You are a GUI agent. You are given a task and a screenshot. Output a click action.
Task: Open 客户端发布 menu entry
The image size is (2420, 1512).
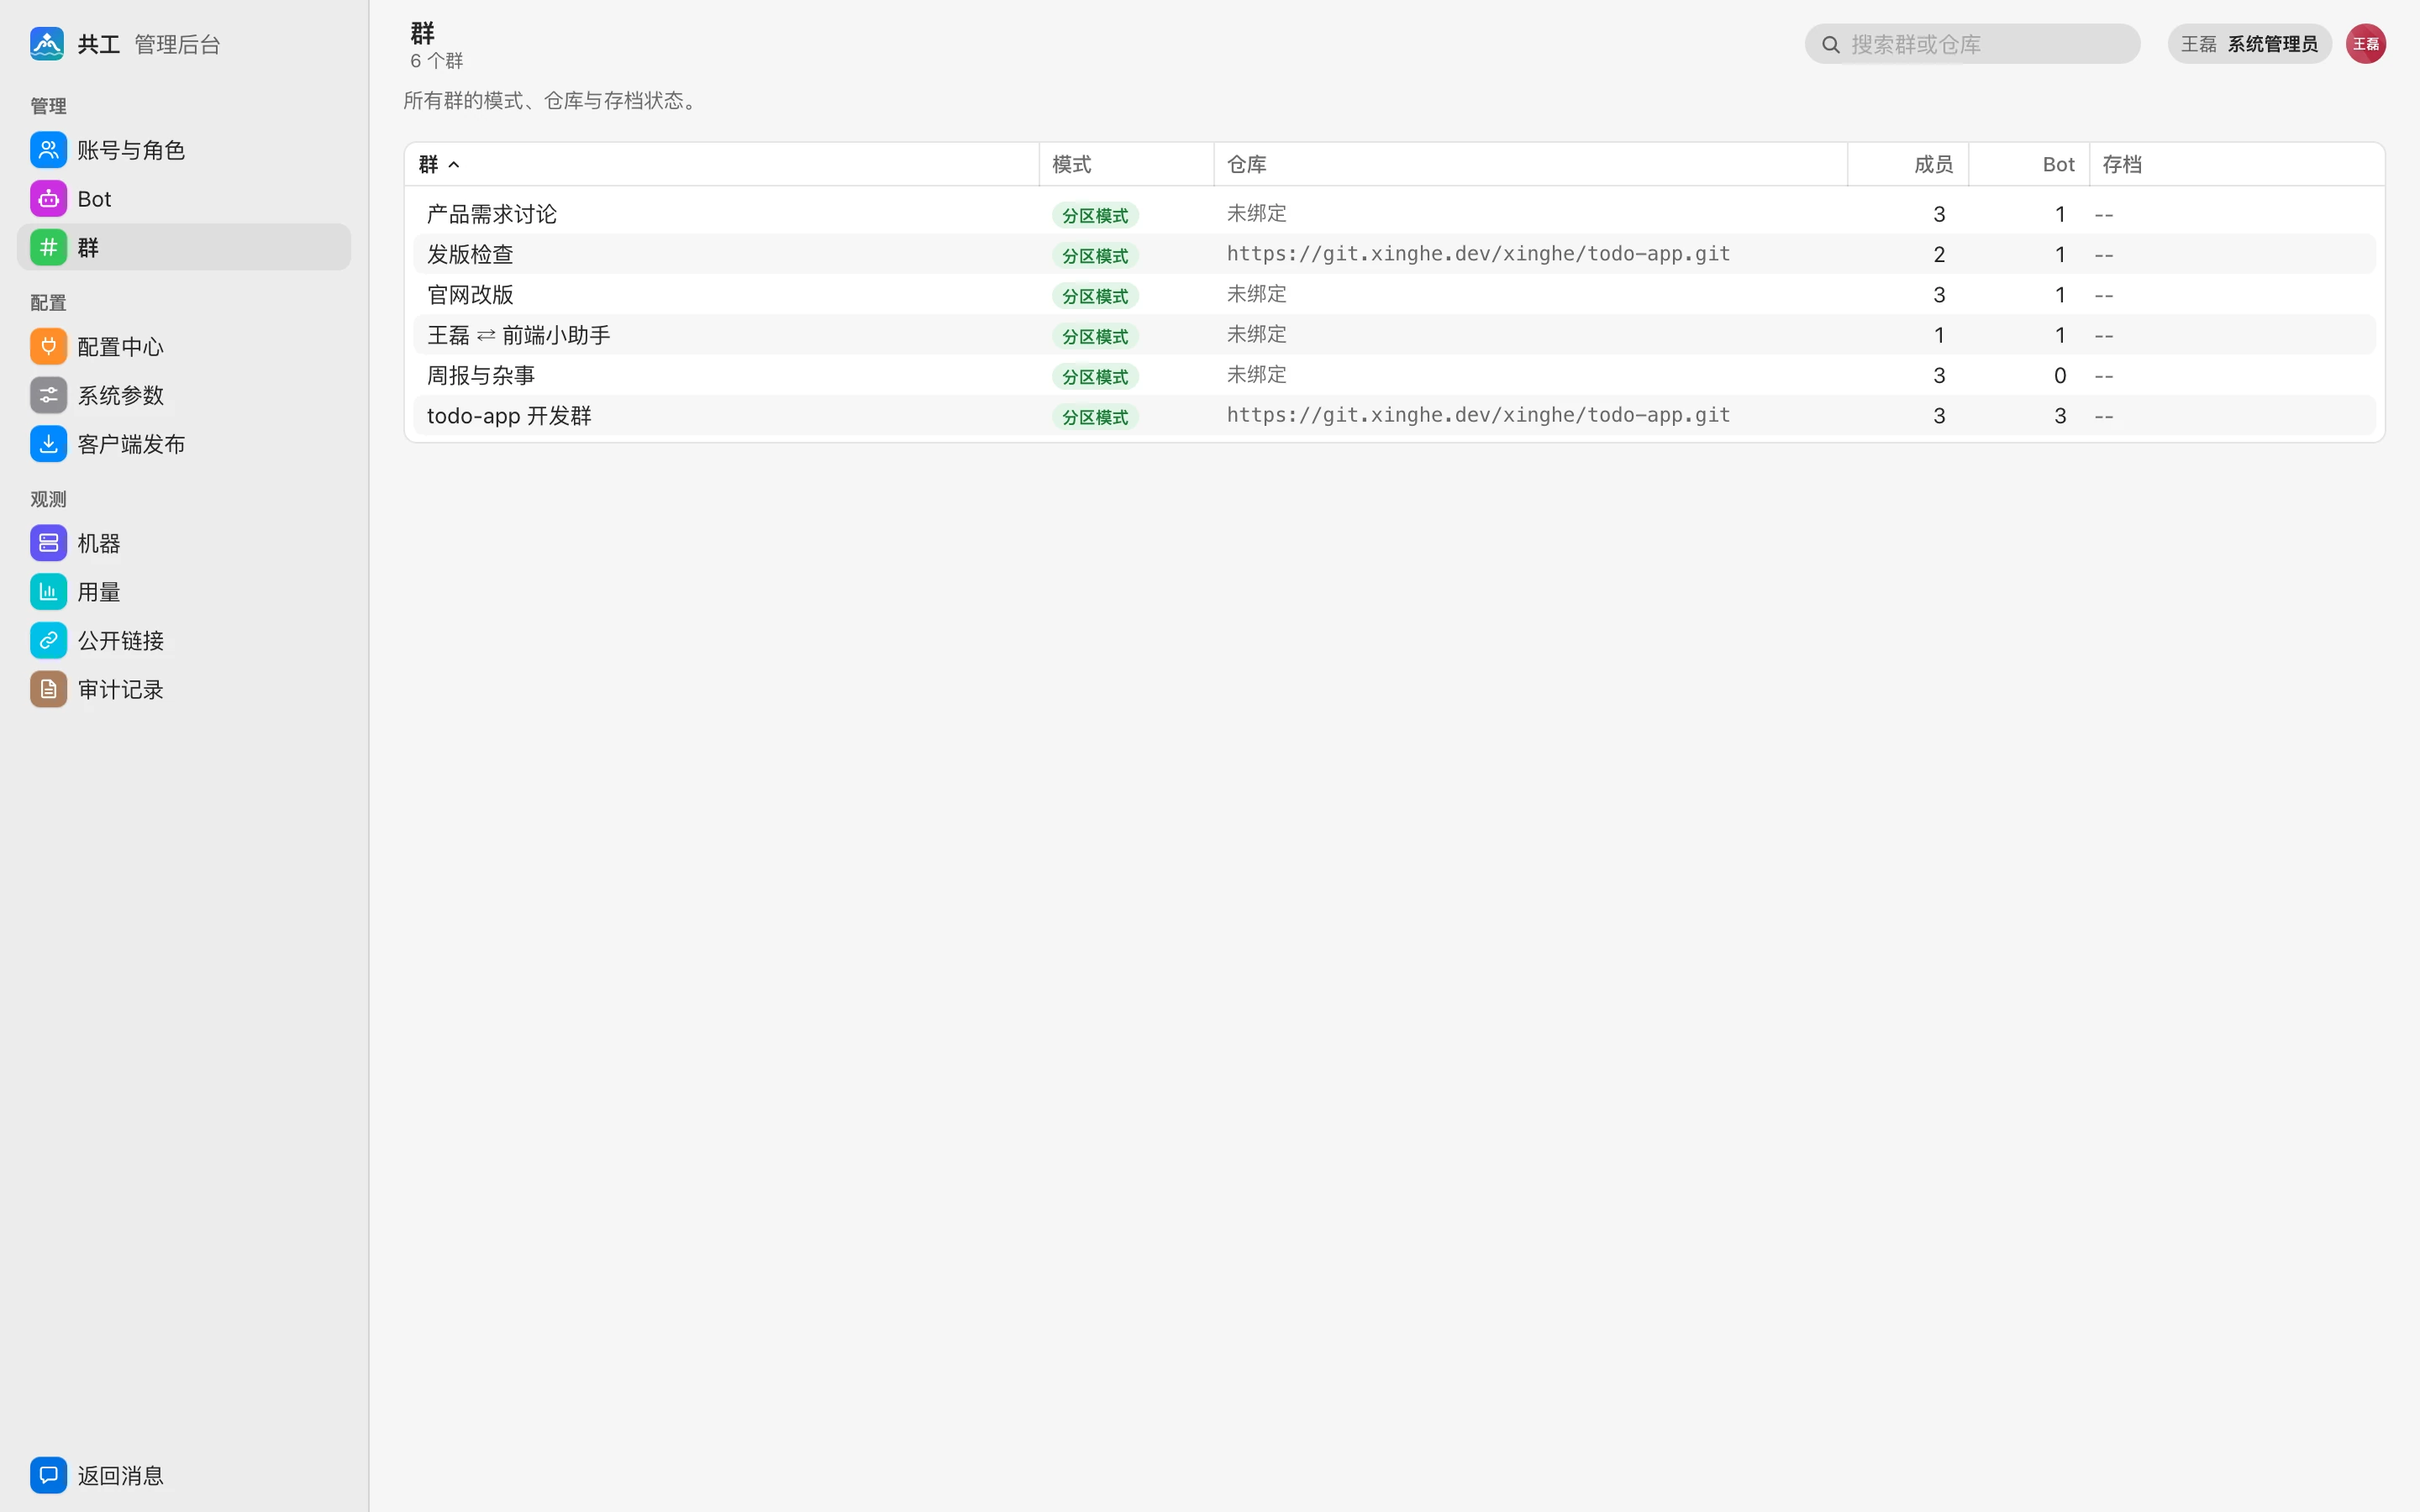[x=184, y=444]
